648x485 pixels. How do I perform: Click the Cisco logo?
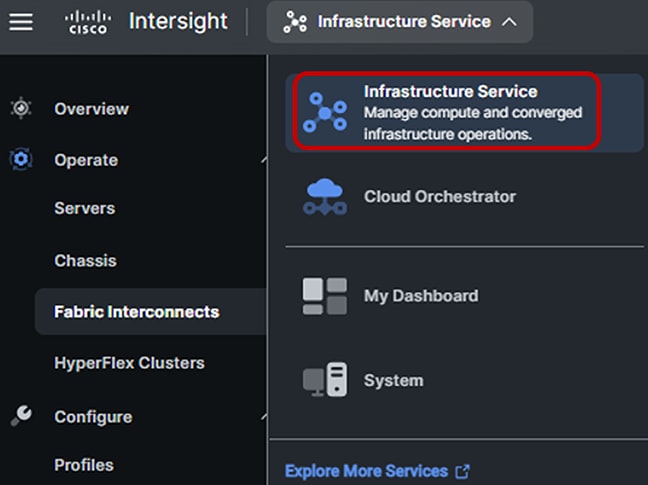pyautogui.click(x=88, y=22)
